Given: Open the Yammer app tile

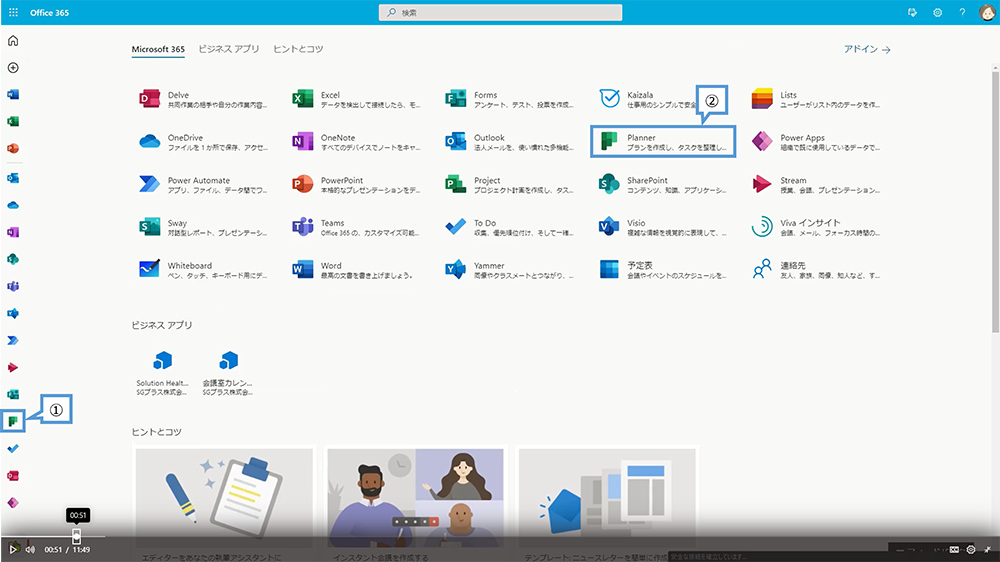Looking at the screenshot, I should pos(509,270).
